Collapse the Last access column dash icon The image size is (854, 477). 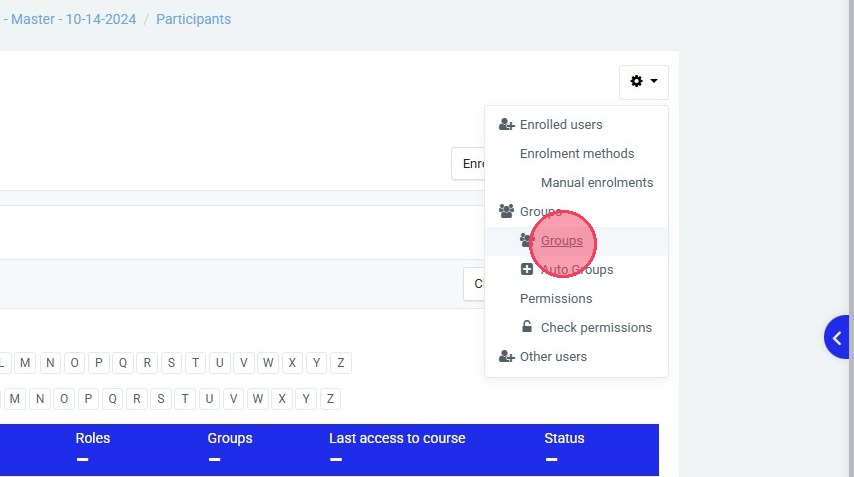click(336, 460)
